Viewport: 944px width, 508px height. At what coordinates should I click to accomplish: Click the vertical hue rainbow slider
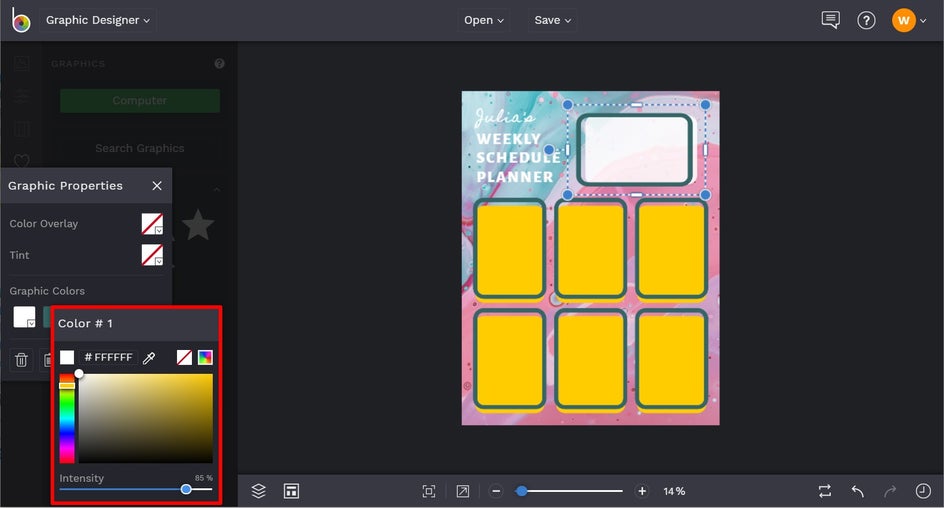67,419
